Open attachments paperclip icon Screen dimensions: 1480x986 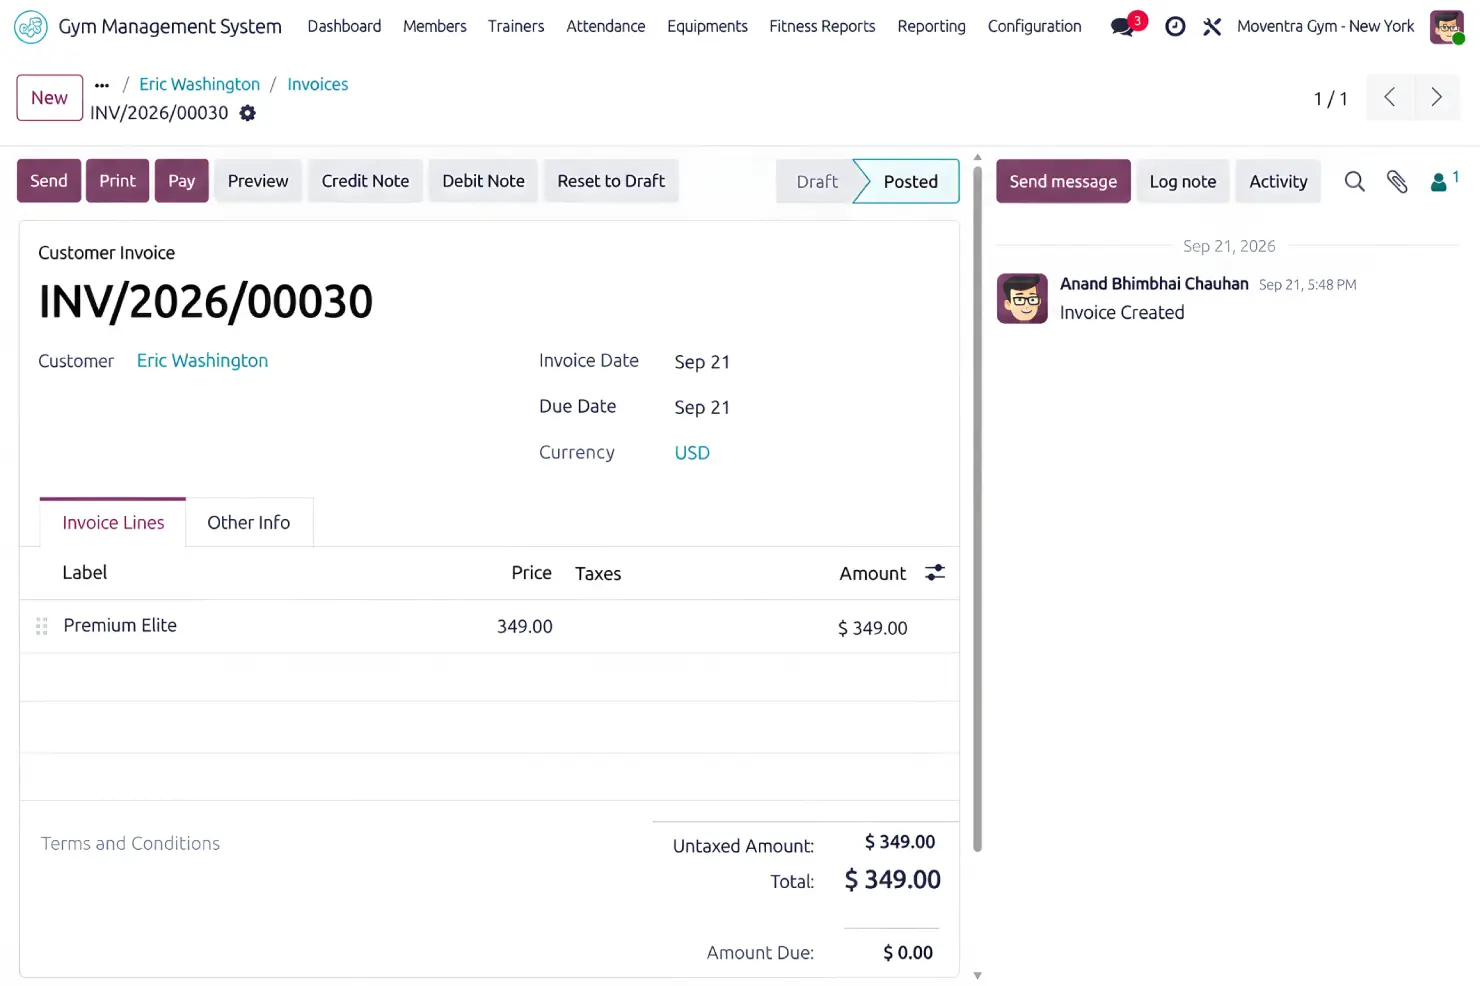[x=1397, y=181]
